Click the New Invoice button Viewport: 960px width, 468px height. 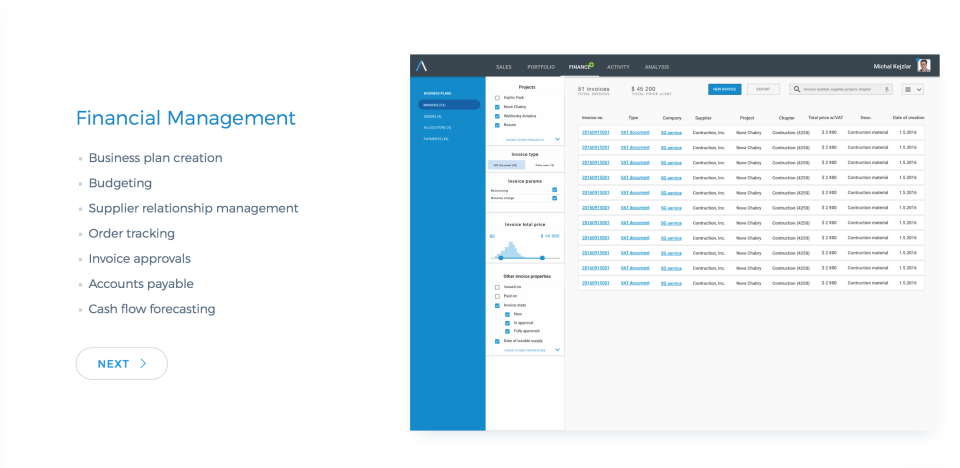tap(724, 89)
